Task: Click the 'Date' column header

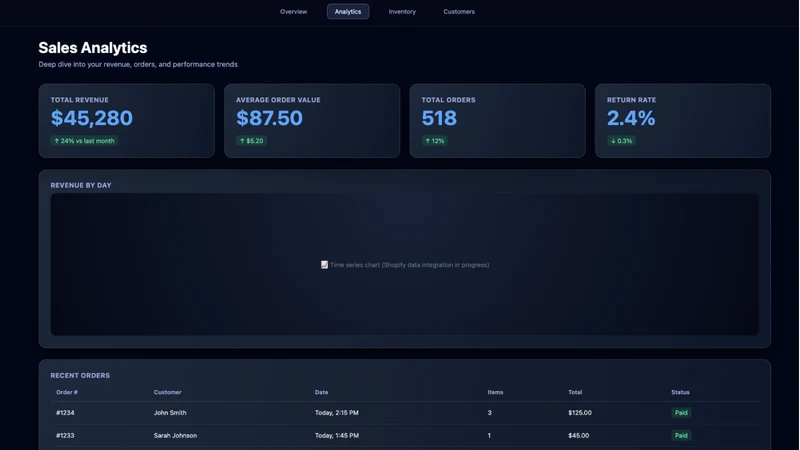Action: pyautogui.click(x=321, y=392)
